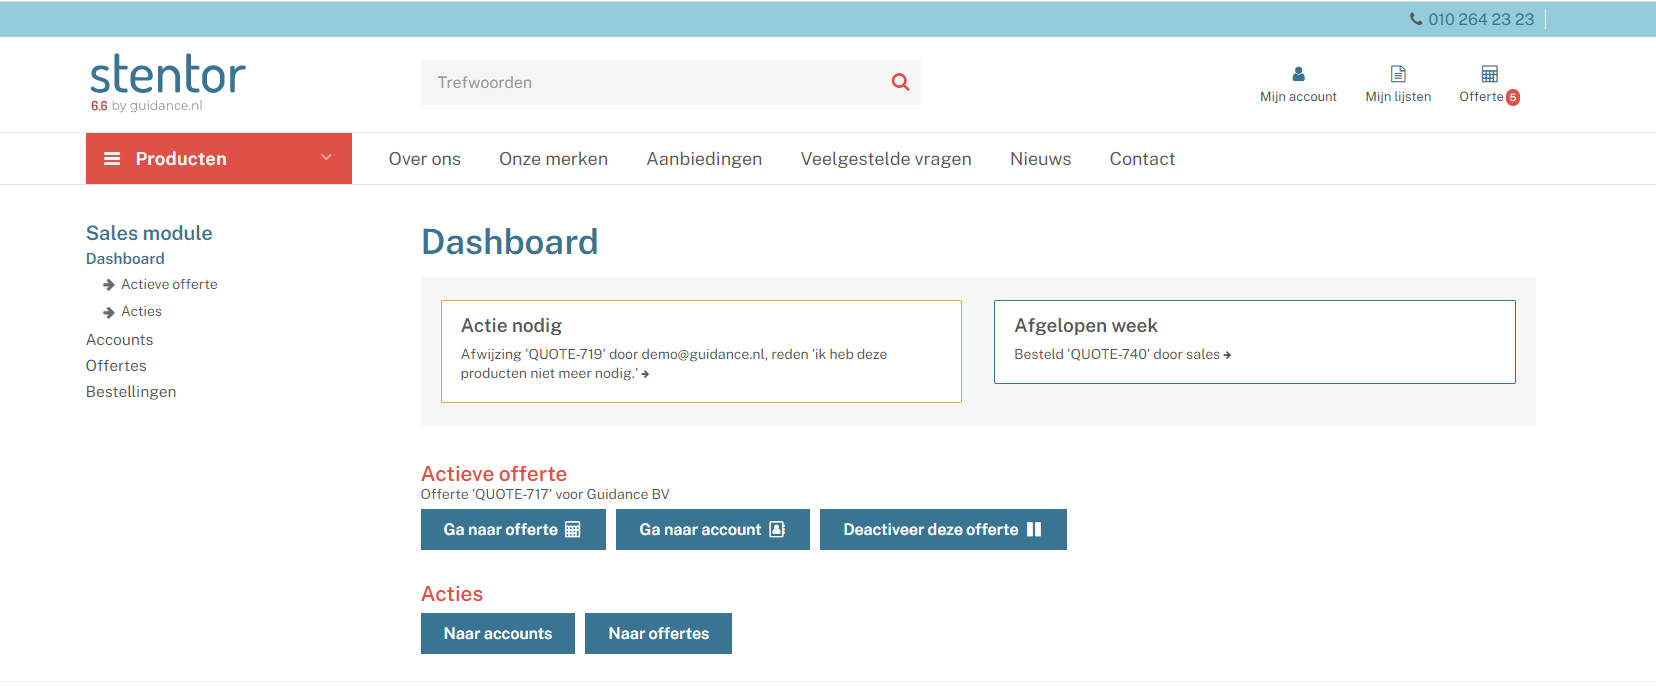Click the red Offerte badge counter
This screenshot has width=1656, height=690.
tap(1513, 98)
